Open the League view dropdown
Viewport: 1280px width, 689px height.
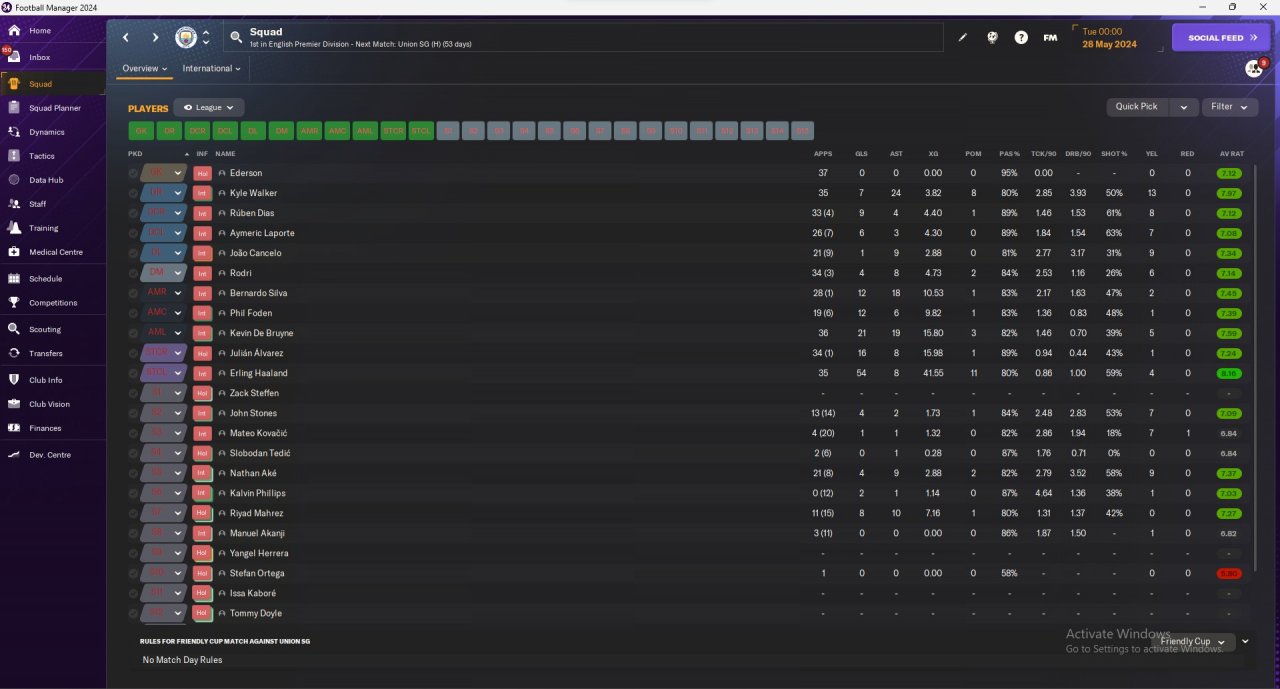(x=209, y=107)
